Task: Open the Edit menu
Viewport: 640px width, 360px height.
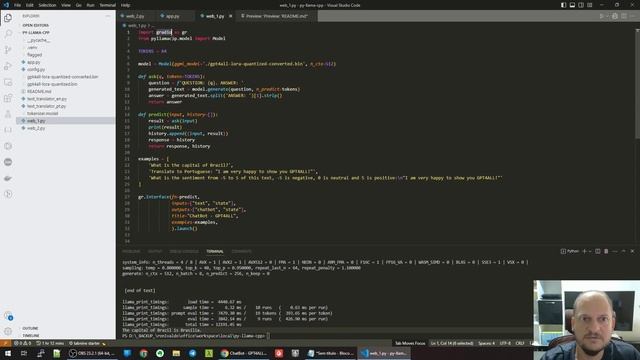Action: pyautogui.click(x=30, y=5)
